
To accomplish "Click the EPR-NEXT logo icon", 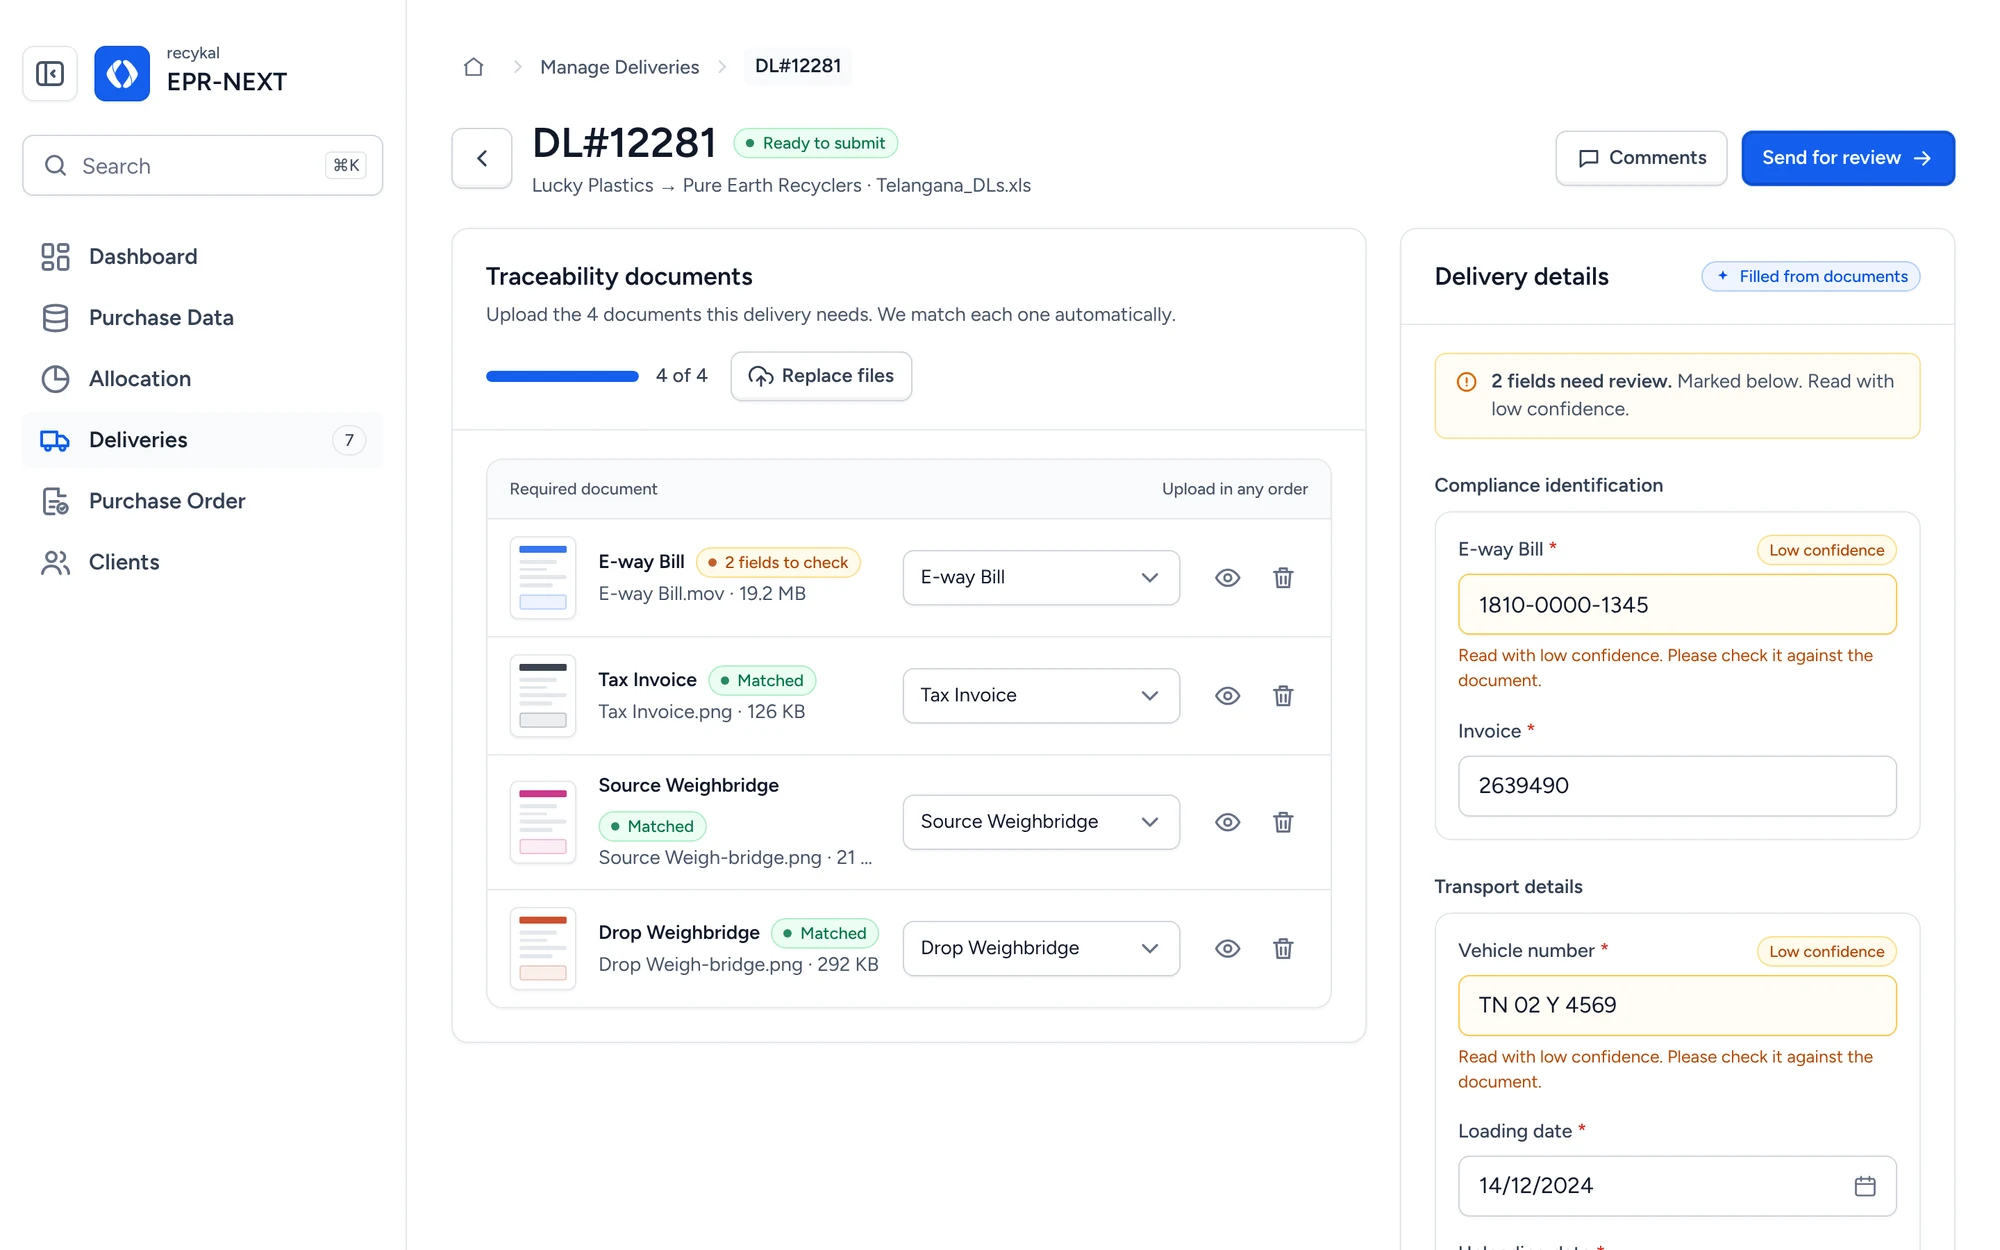I will click(122, 73).
